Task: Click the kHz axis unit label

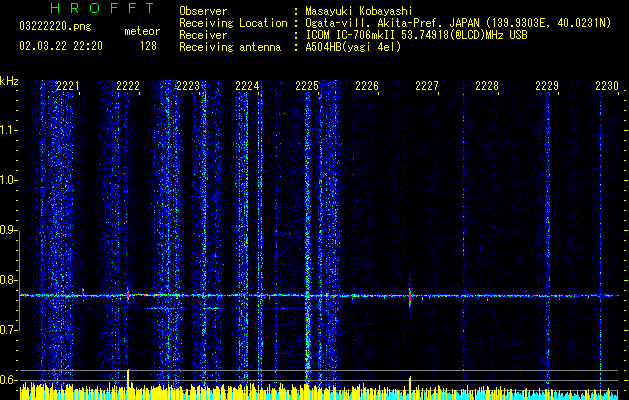Action: point(9,81)
